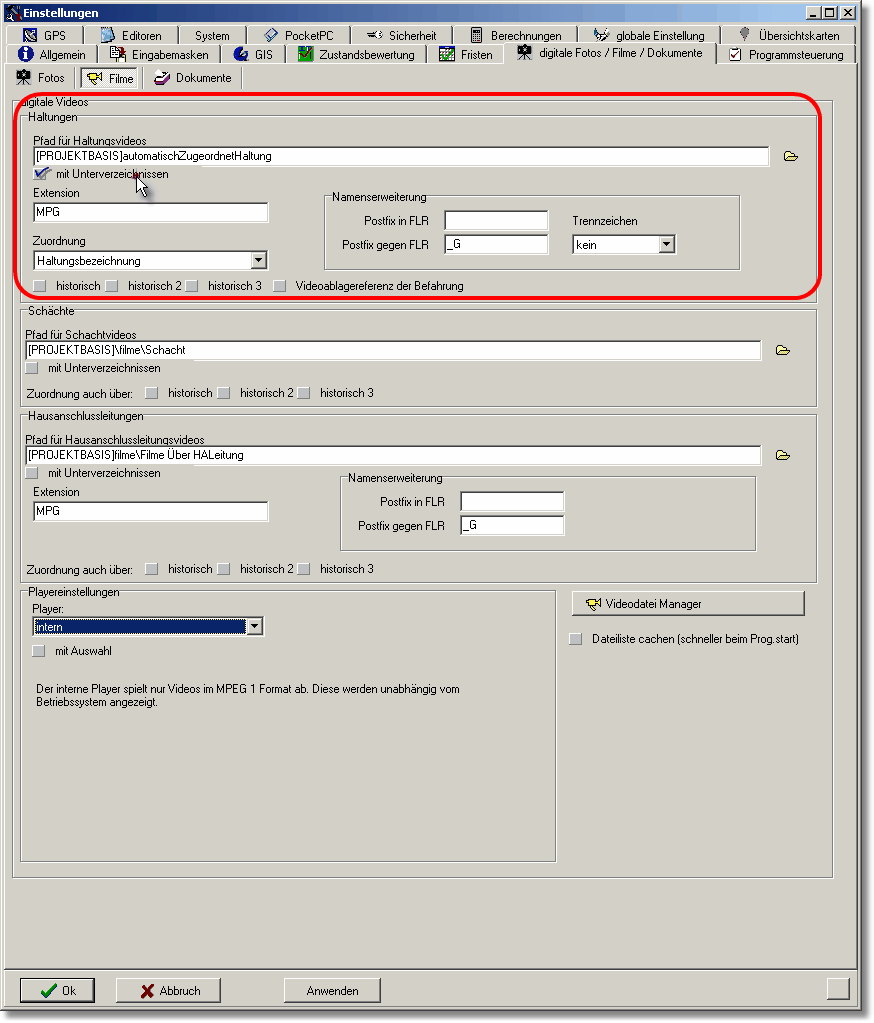Screen dimensions: 874x1023
Task: Switch to the PocketPC tab
Action: pyautogui.click(x=299, y=35)
